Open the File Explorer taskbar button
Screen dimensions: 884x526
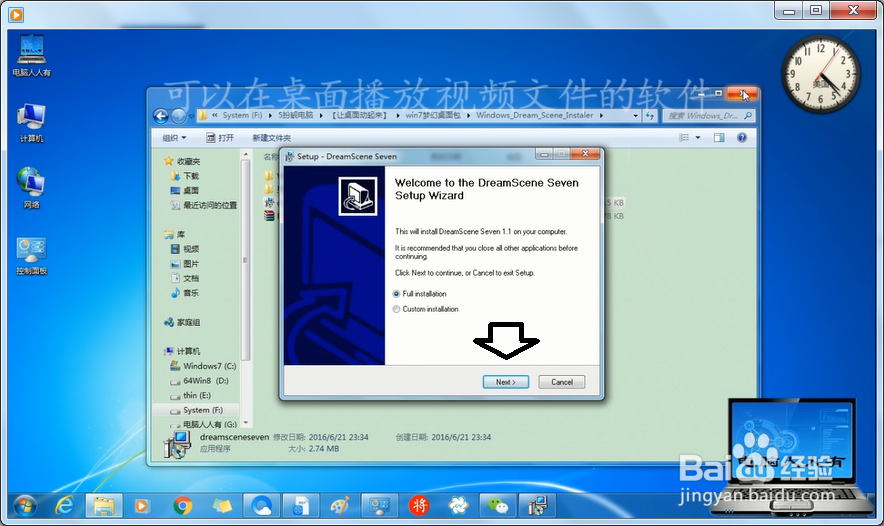pos(104,506)
